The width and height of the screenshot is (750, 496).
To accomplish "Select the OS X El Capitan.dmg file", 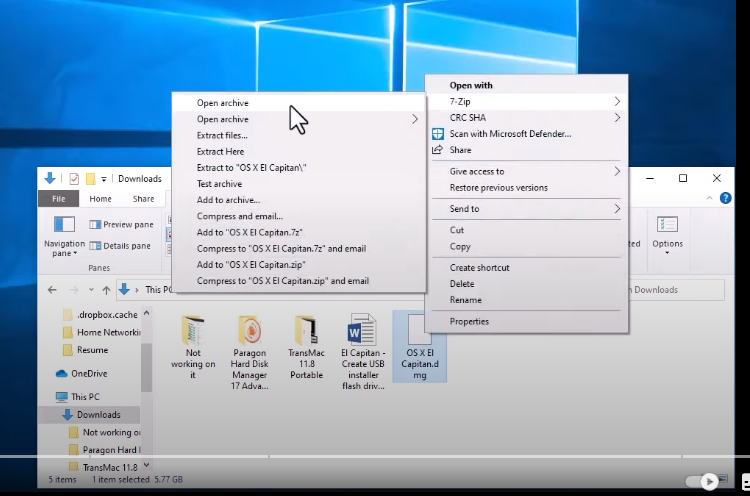I will coord(419,346).
